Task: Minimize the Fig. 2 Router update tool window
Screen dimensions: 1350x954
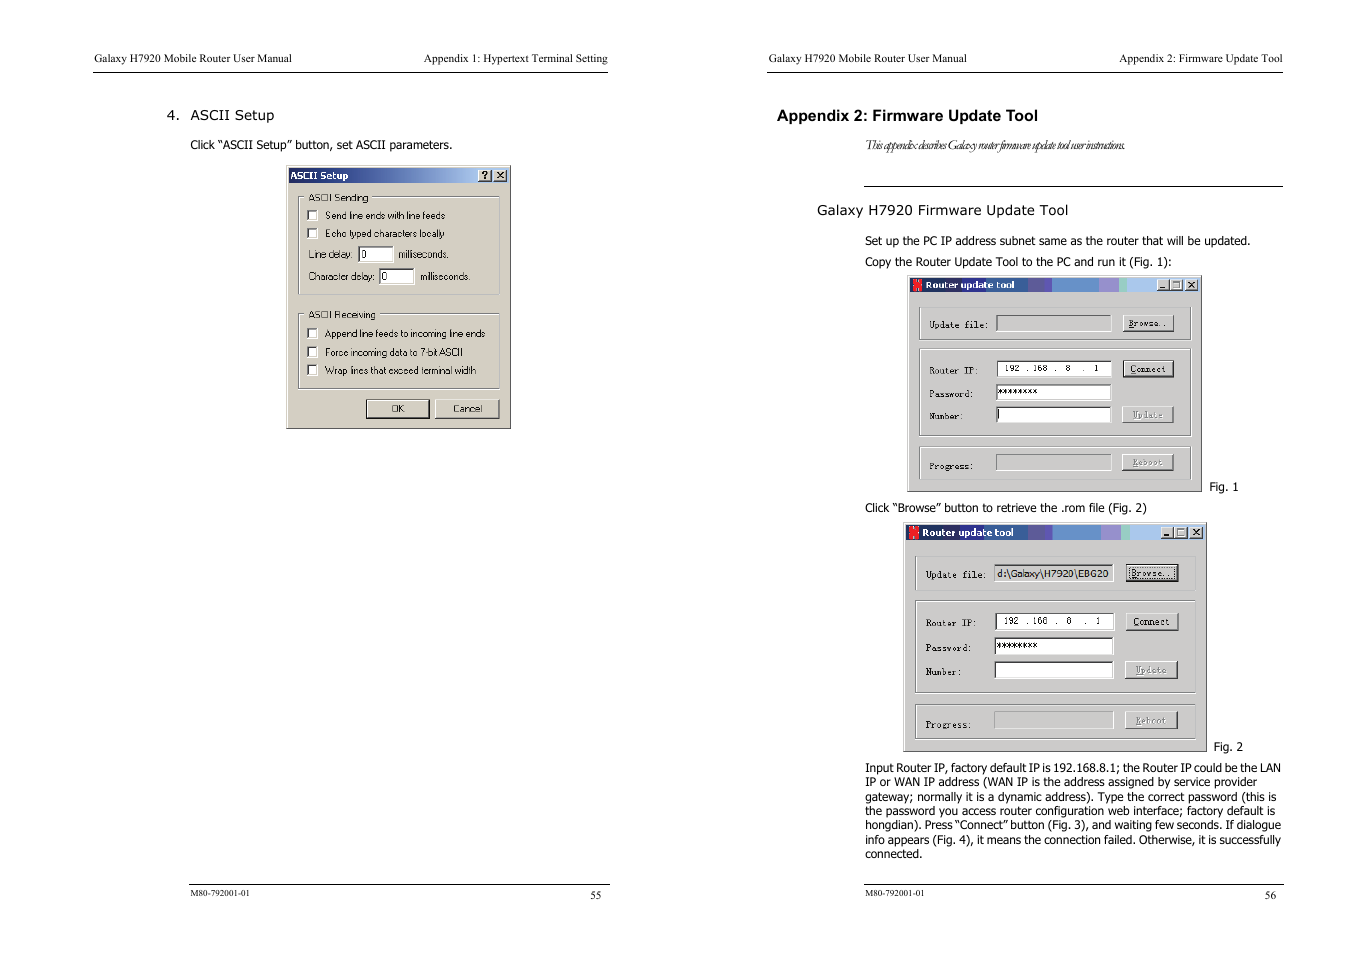Action: (1167, 533)
